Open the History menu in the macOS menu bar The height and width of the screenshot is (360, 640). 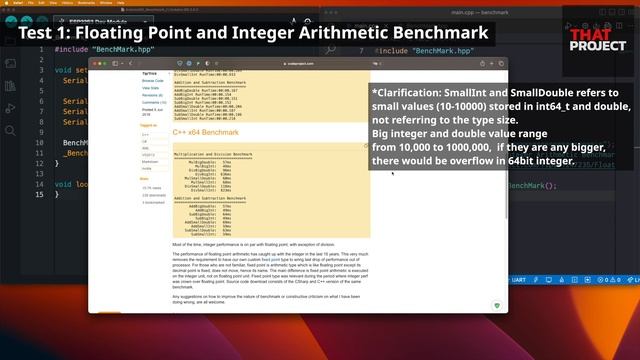point(67,3)
